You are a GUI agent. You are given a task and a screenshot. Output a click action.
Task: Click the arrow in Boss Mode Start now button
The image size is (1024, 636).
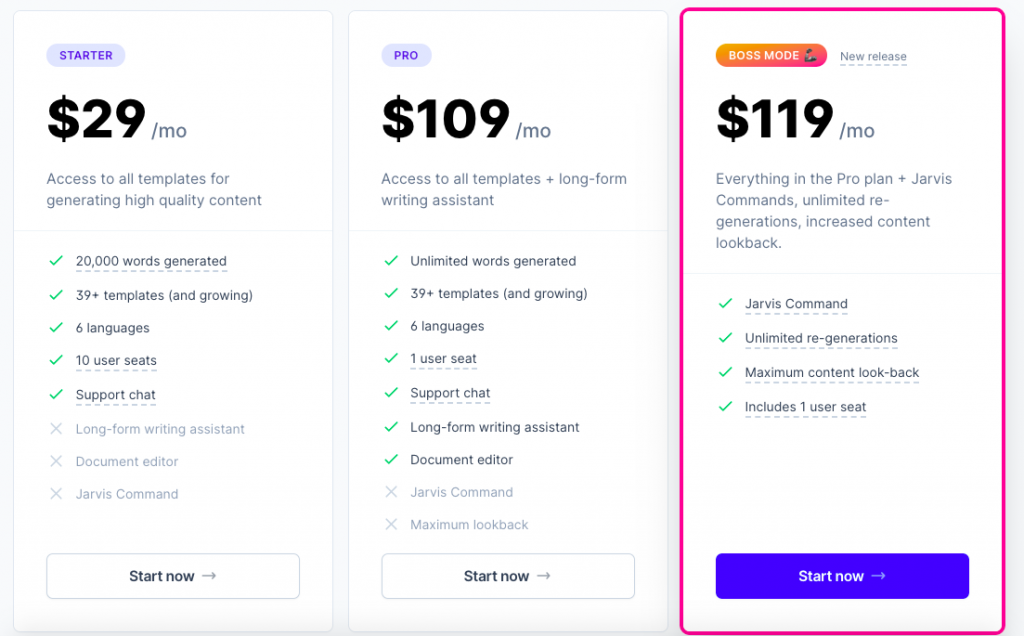pyautogui.click(x=878, y=576)
